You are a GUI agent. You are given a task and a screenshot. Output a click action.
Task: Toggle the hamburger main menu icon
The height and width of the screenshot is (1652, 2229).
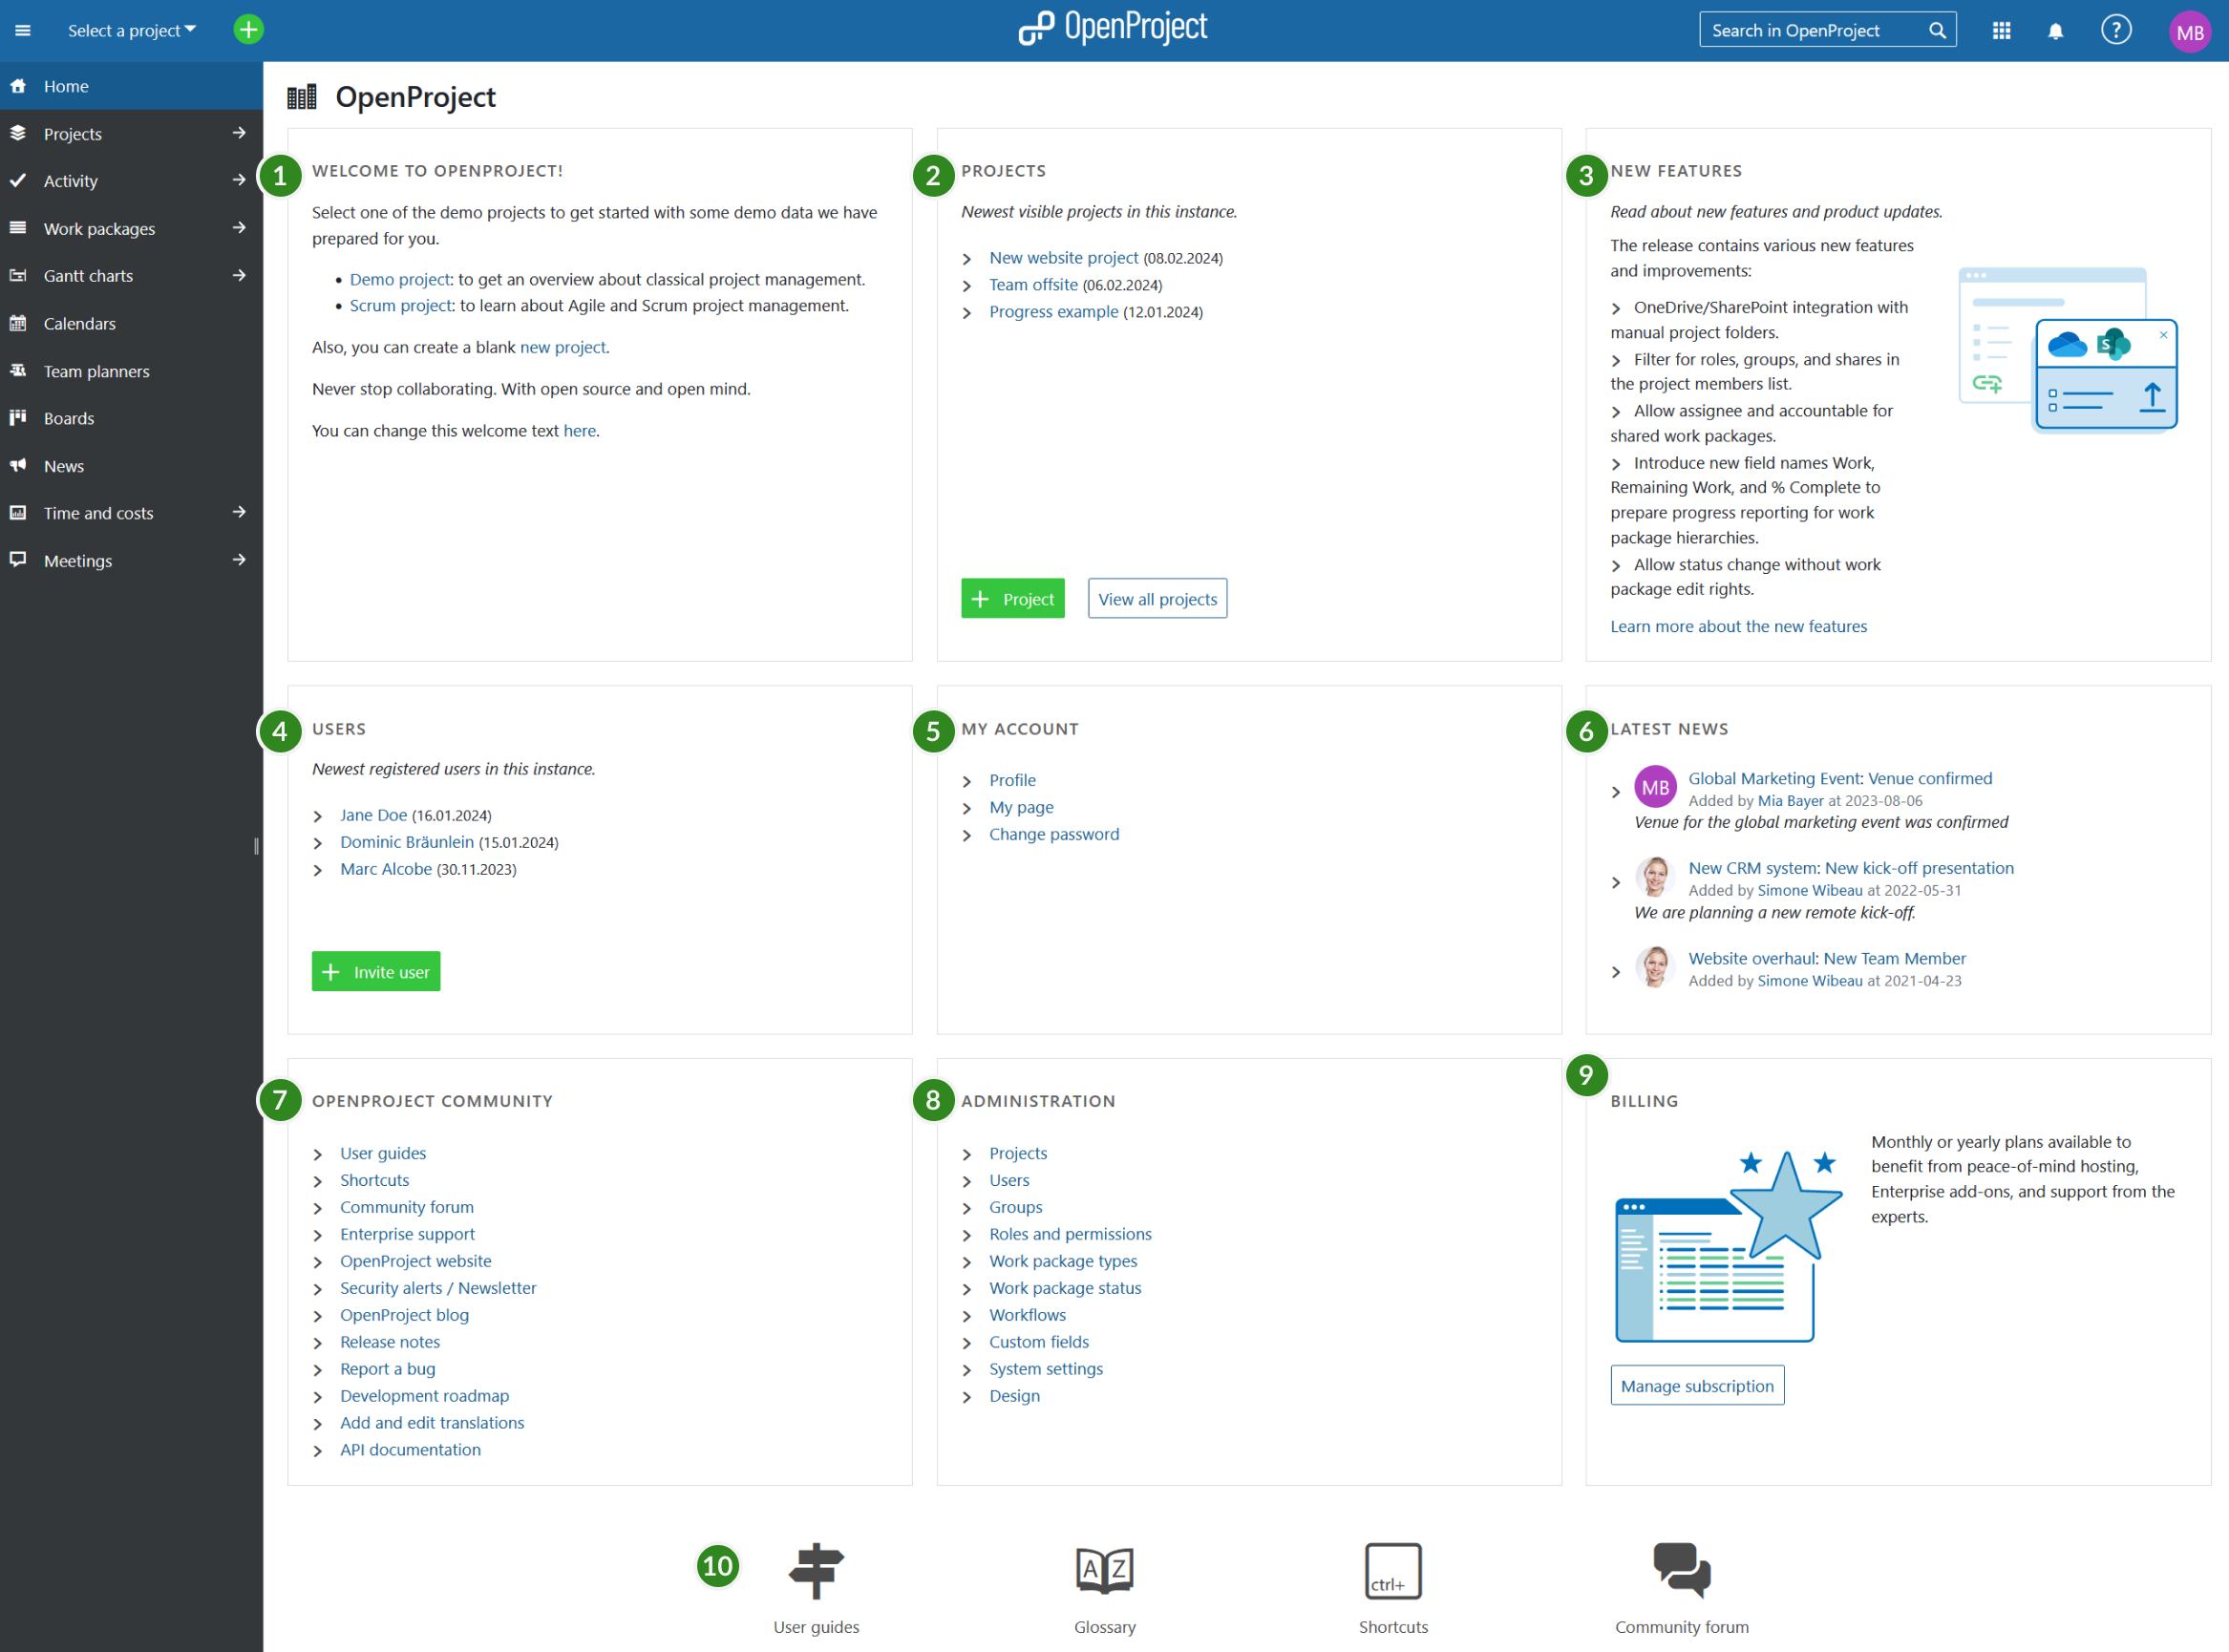[x=23, y=30]
